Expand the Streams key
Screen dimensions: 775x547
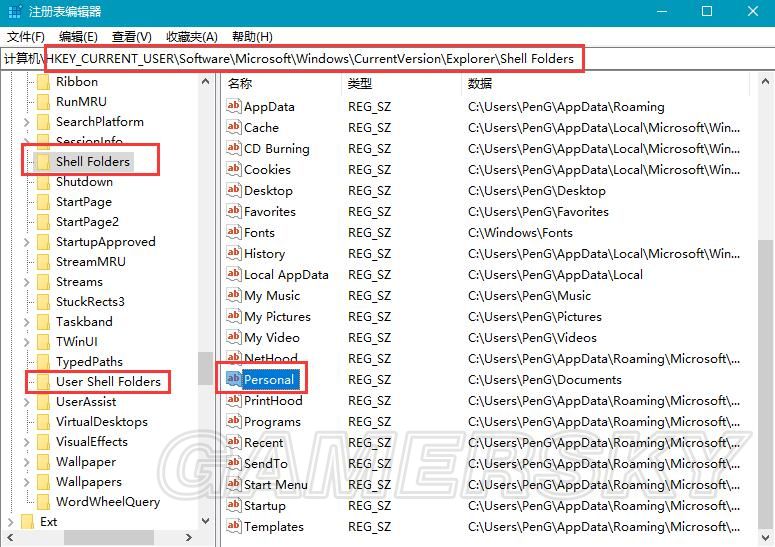26,282
